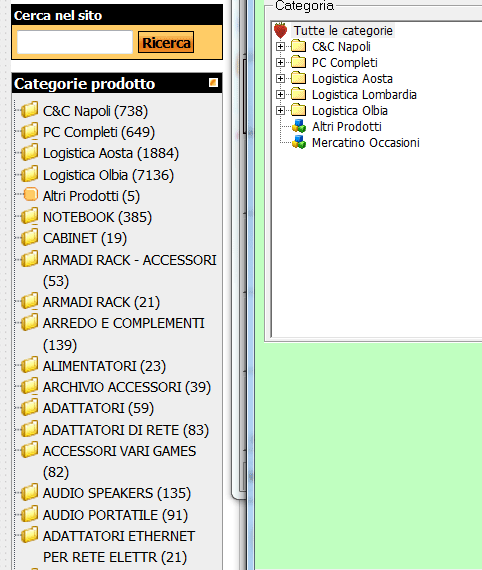The width and height of the screenshot is (482, 570).
Task: Collapse the Categorie prodotto panel with orange square
Action: coord(213,83)
